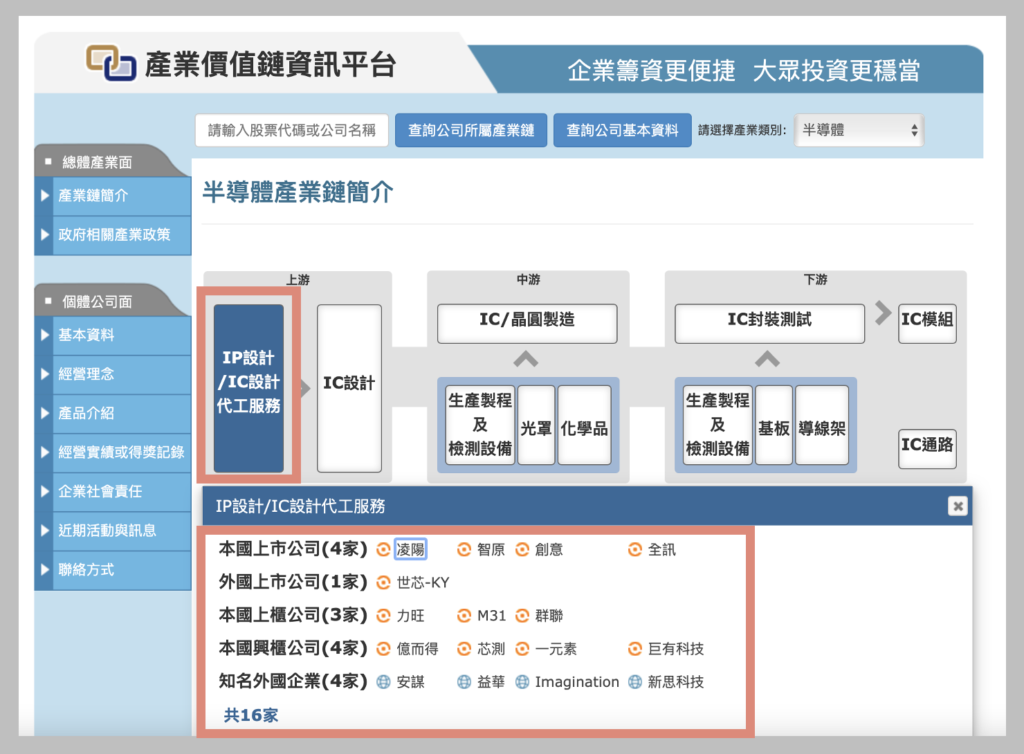Click the platform logo icon
Viewport: 1024px width, 754px height.
(x=111, y=63)
